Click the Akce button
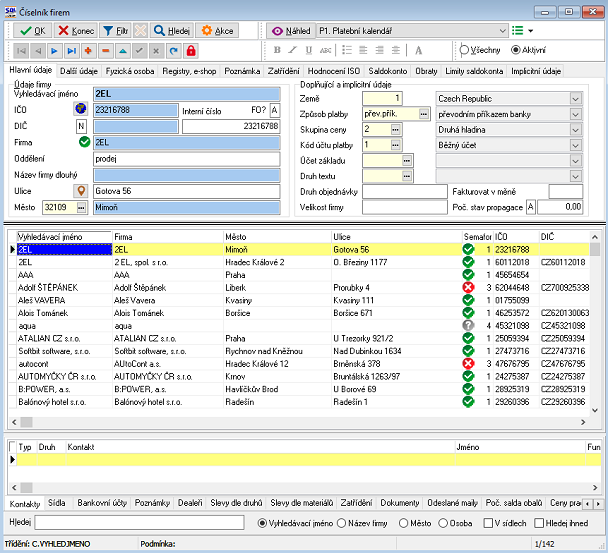 click(216, 31)
